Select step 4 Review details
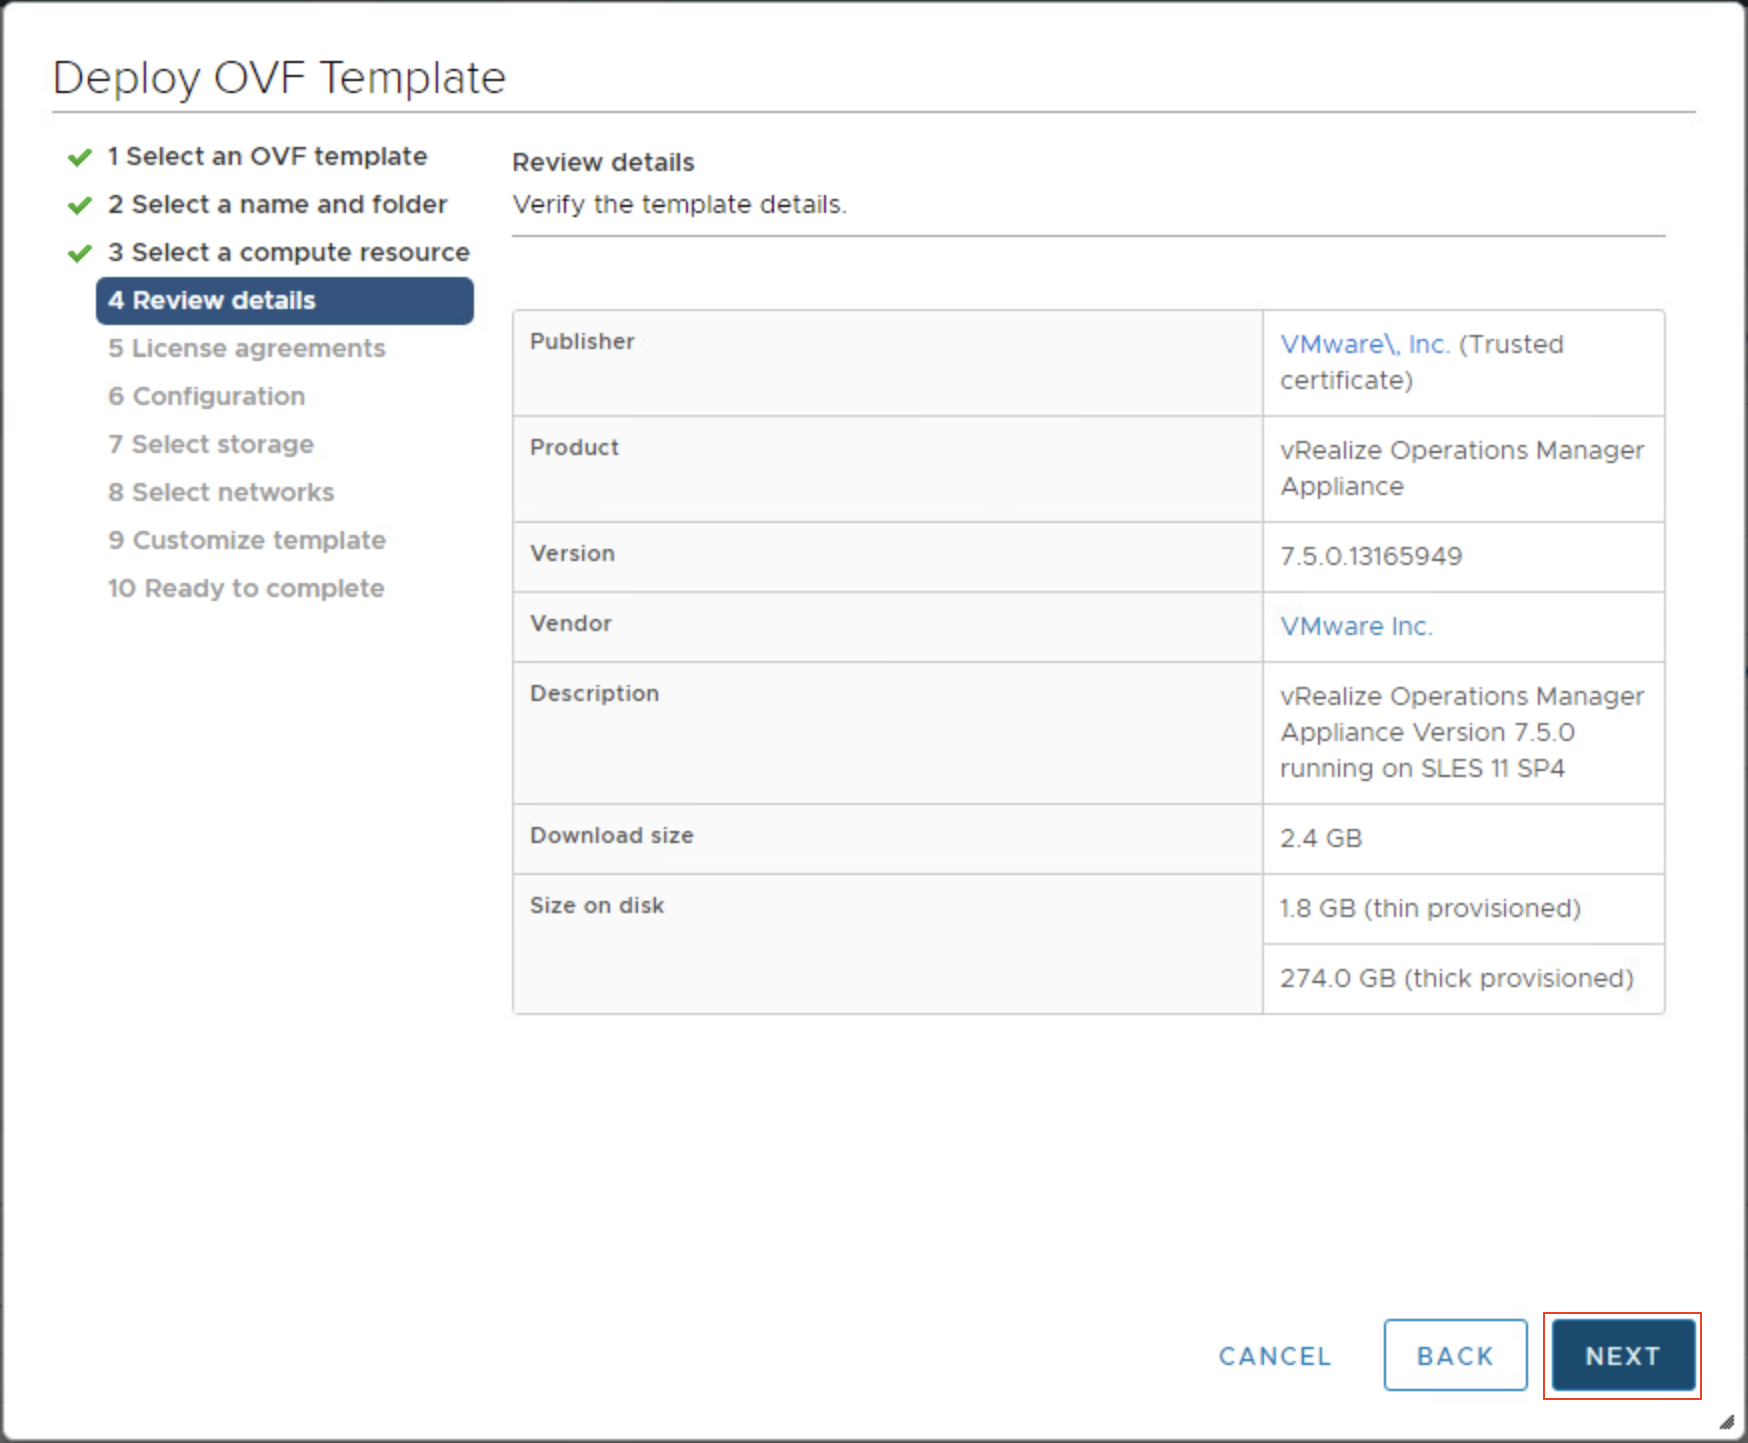 [285, 300]
